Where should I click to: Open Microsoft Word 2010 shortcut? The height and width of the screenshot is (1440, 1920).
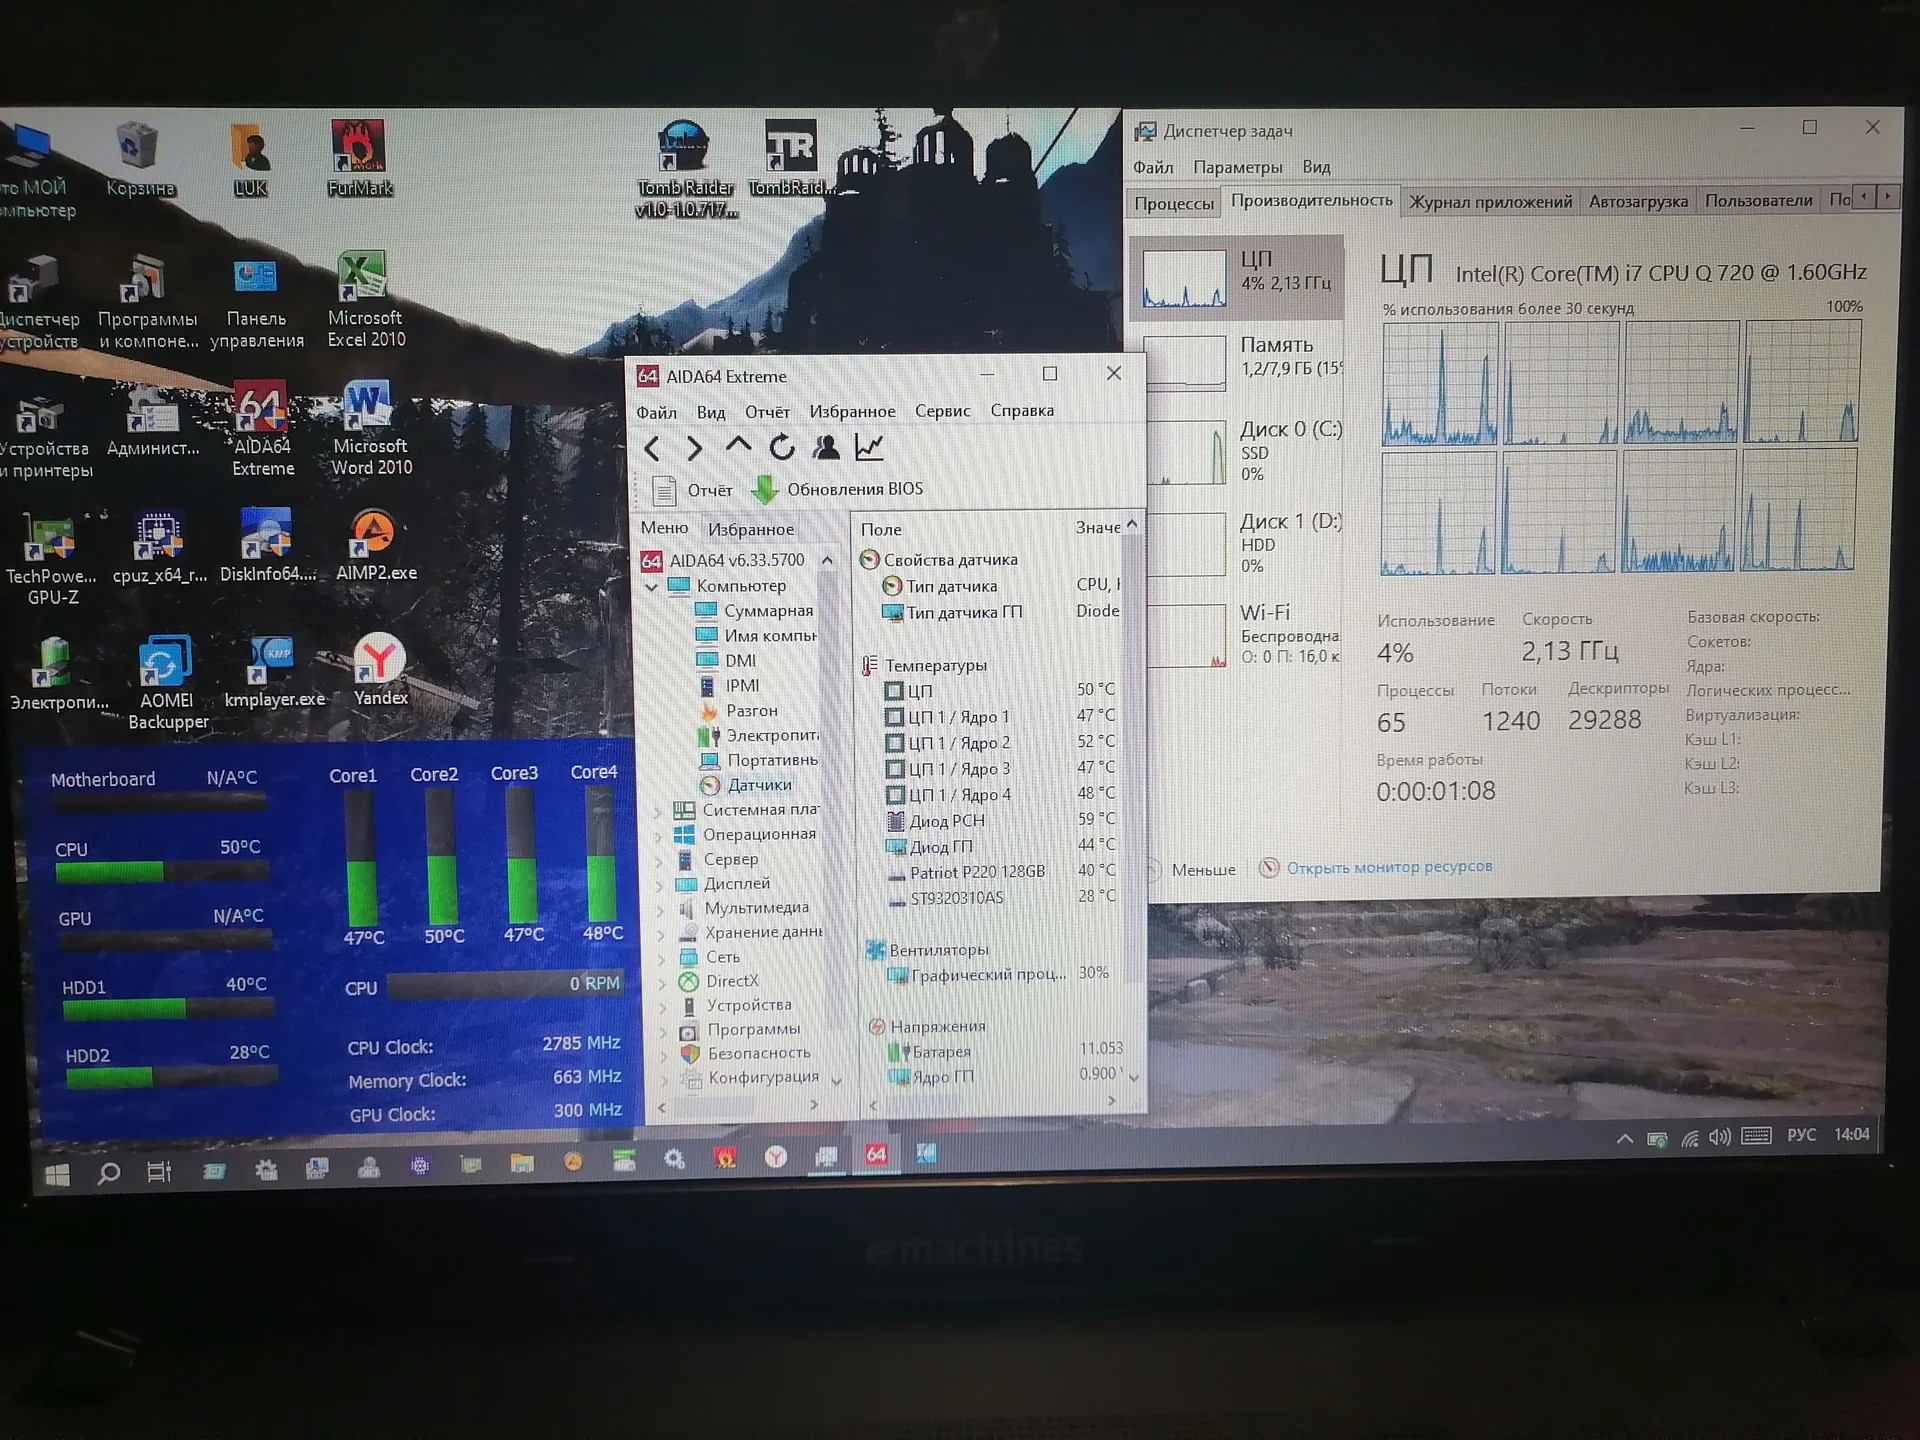[x=371, y=428]
